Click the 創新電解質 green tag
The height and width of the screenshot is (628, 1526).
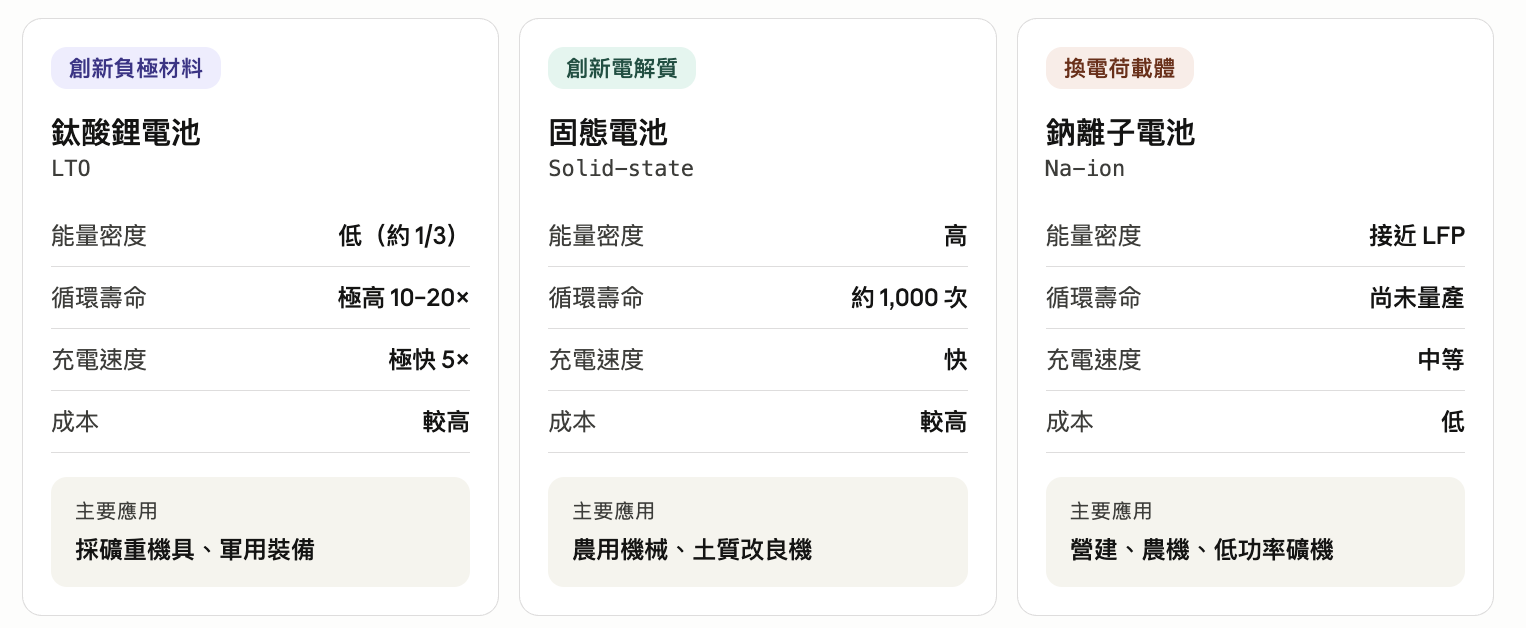click(x=621, y=68)
